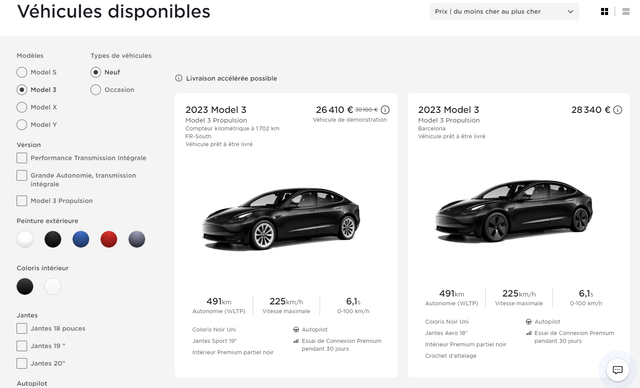Select the Model S radio option

(22, 72)
